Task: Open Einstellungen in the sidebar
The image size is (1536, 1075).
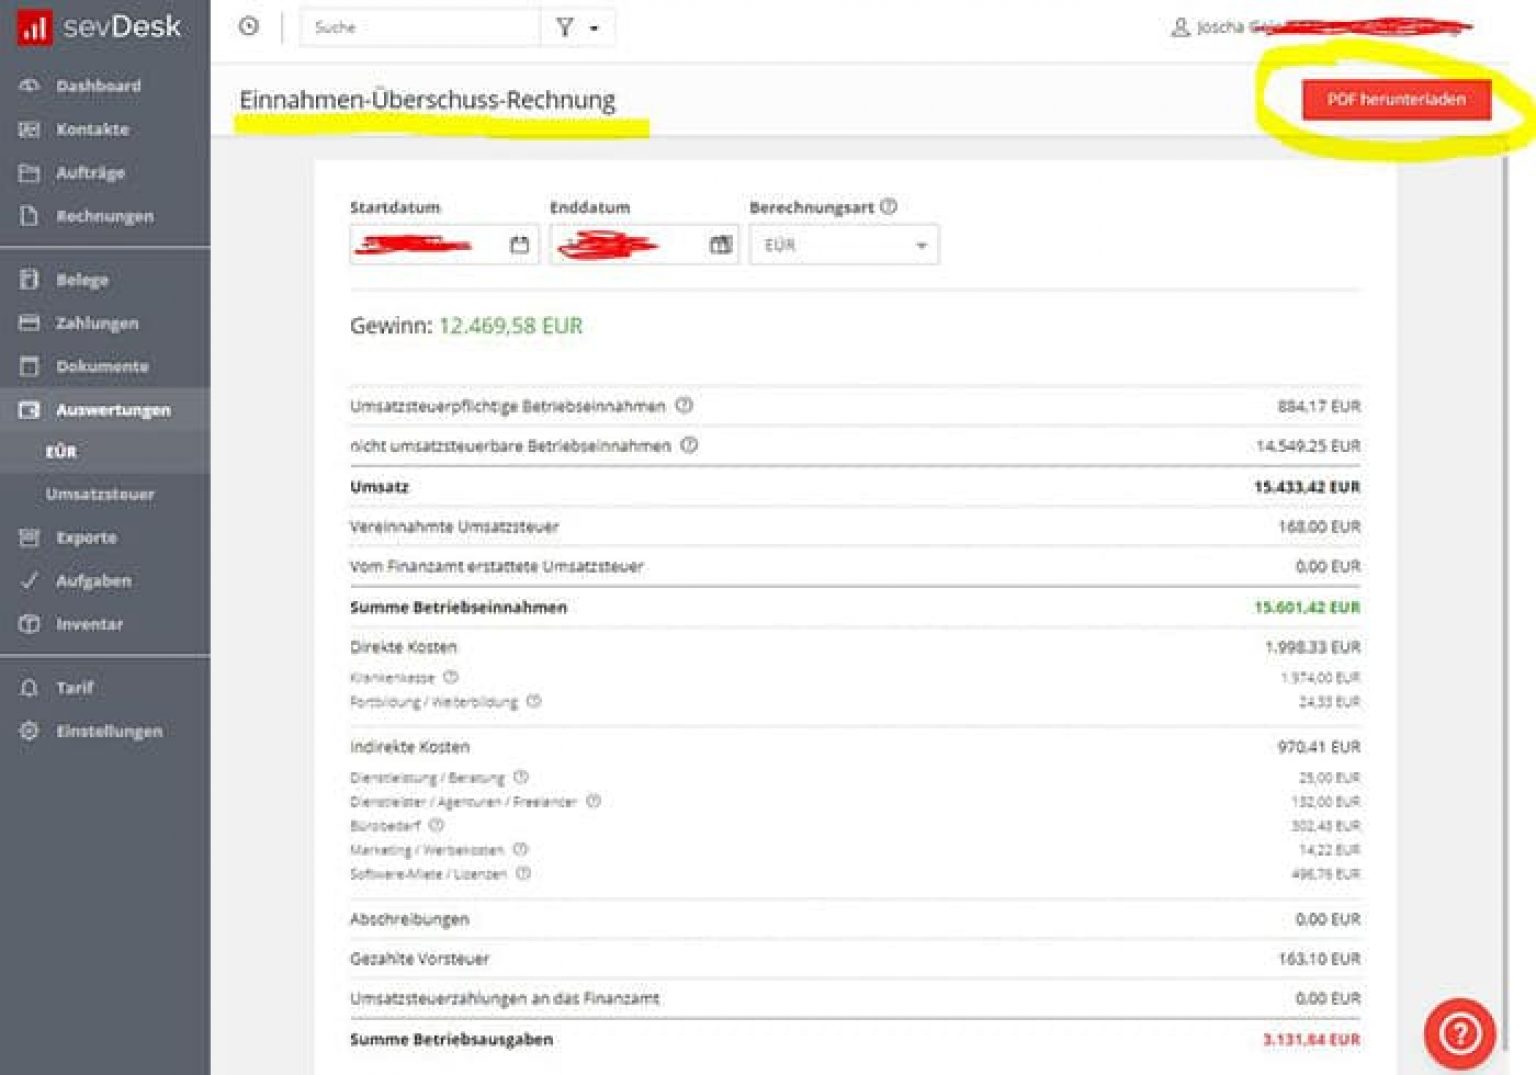Action: (109, 731)
